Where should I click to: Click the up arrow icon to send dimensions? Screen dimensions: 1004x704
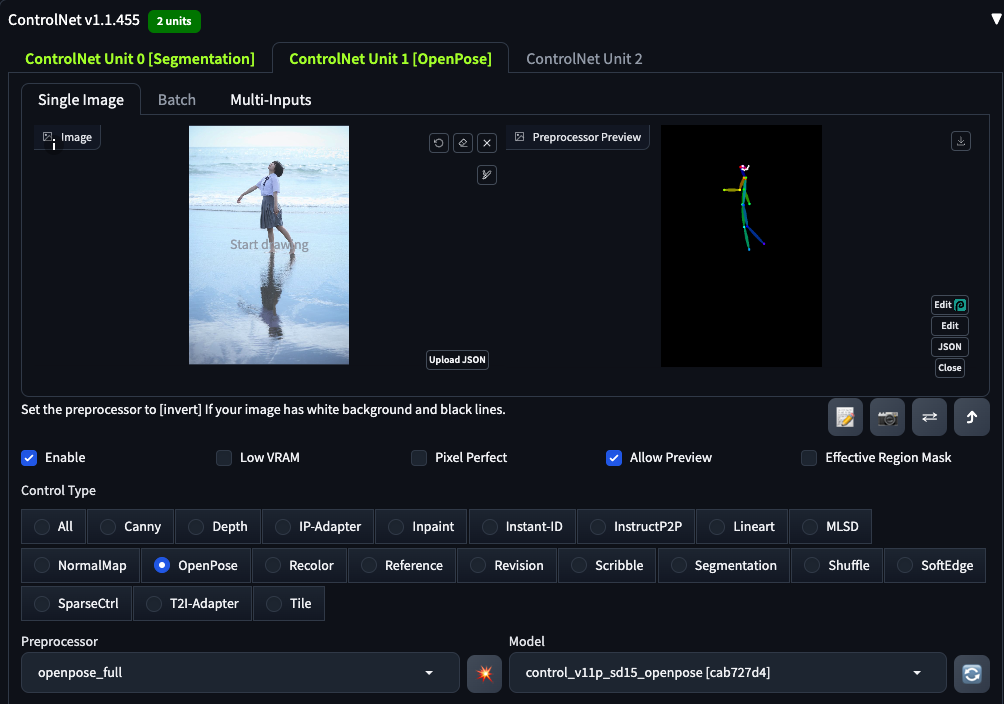click(x=971, y=418)
